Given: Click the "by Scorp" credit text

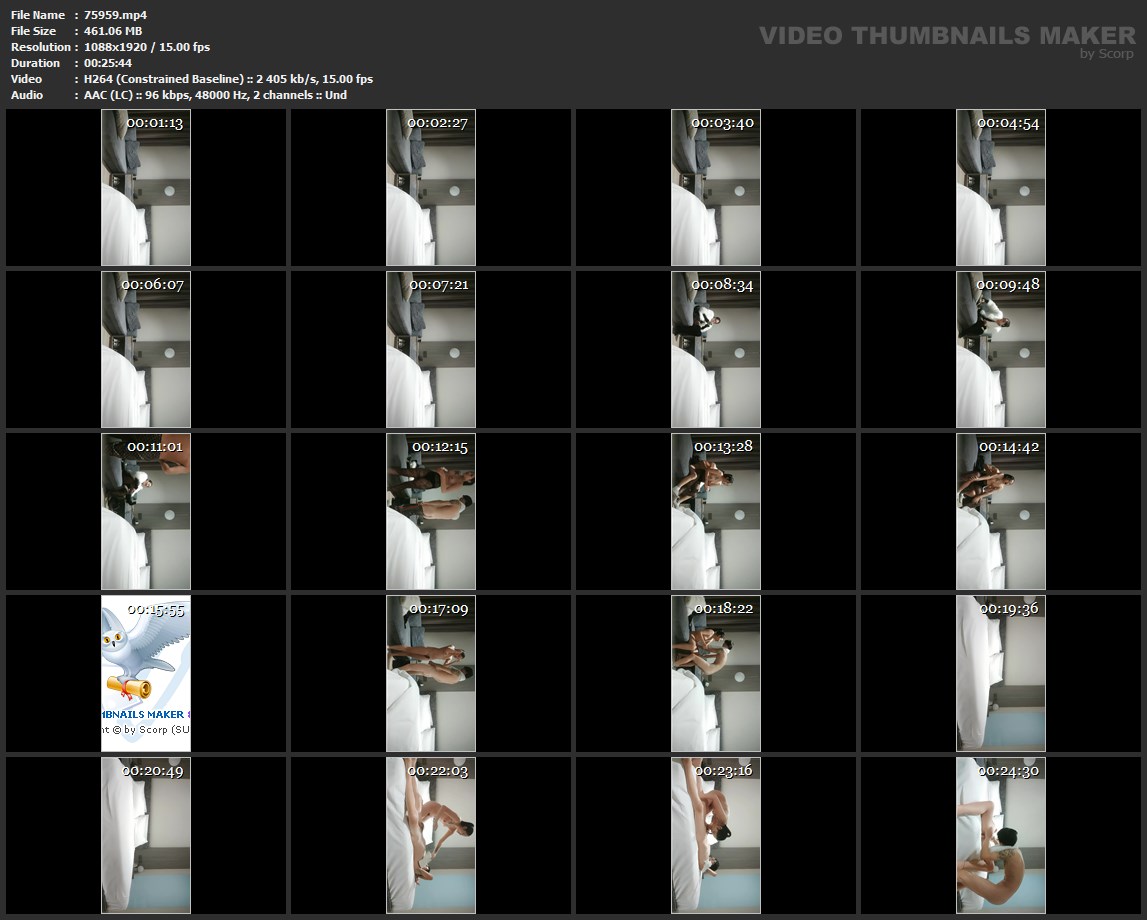Looking at the screenshot, I should 1106,55.
